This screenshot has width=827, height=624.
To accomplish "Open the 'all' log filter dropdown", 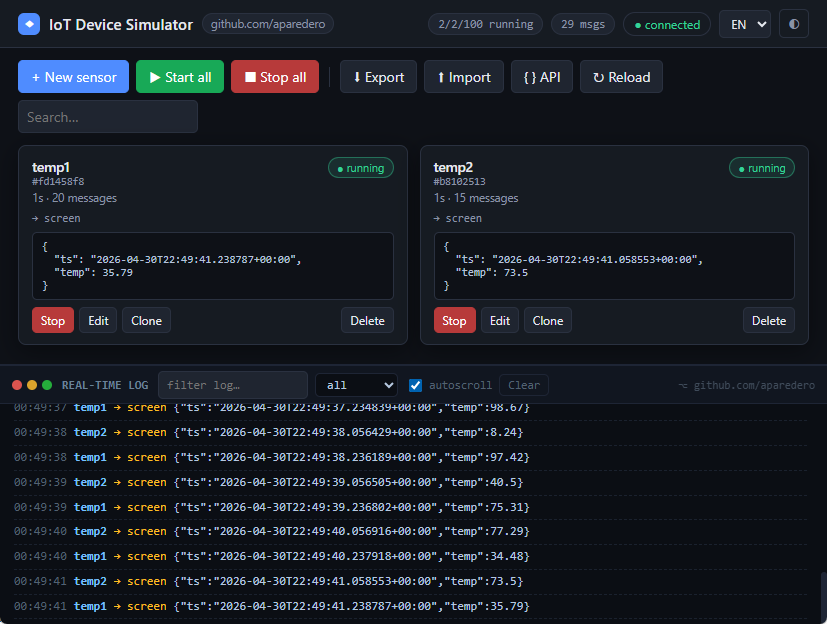I will (x=356, y=385).
